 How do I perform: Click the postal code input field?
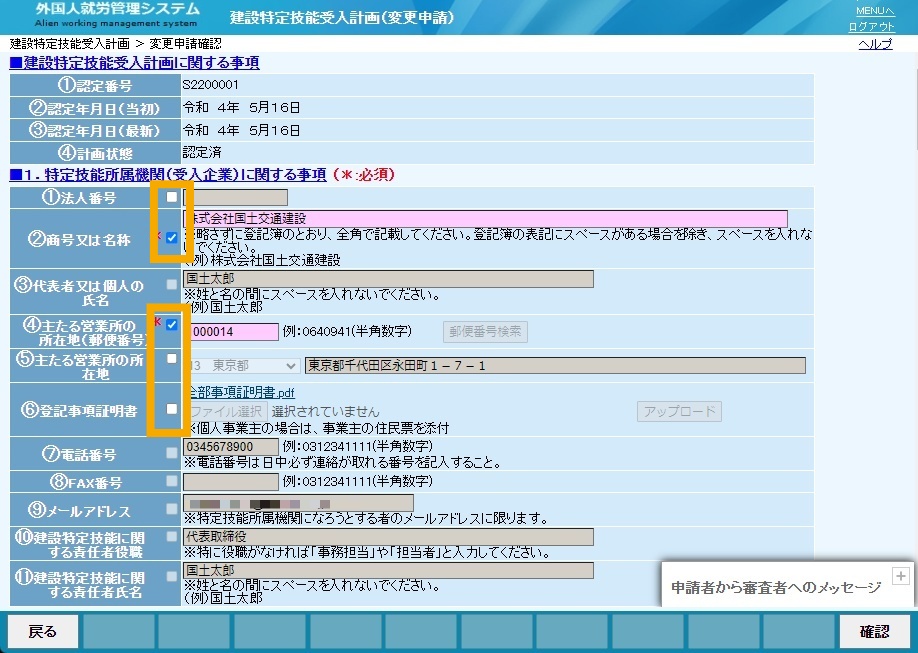pos(231,332)
